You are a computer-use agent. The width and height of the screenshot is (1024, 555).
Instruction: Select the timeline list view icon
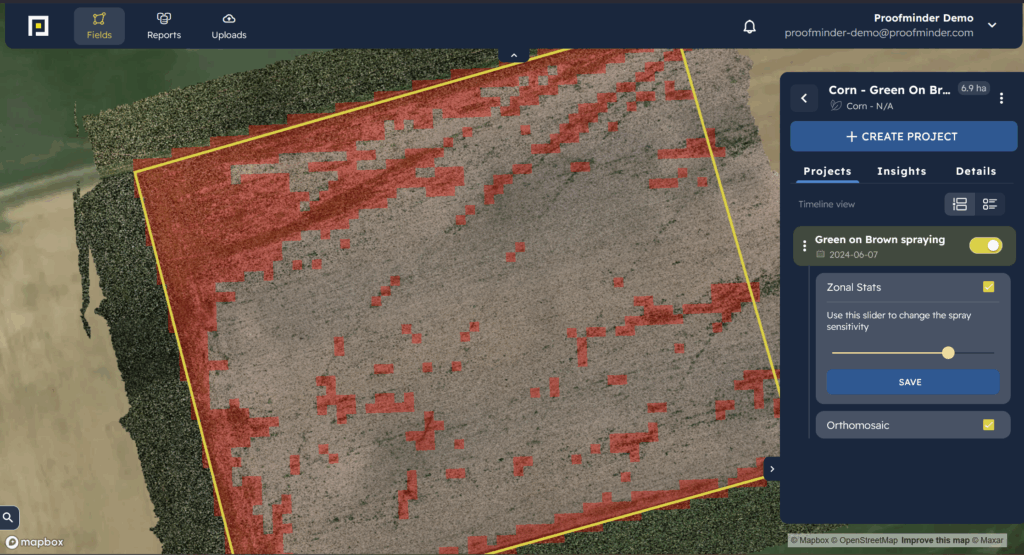click(959, 204)
